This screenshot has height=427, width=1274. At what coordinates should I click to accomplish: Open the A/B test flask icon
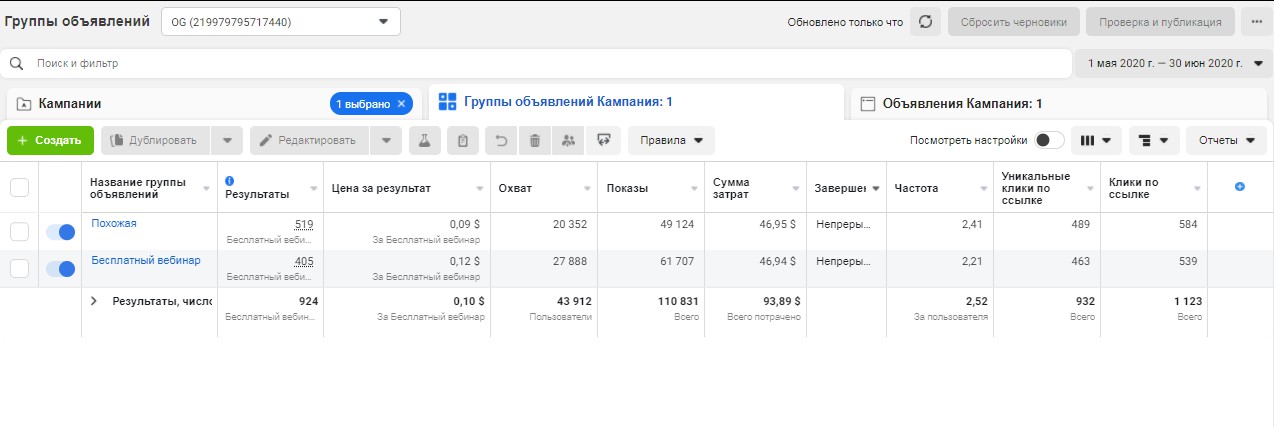424,140
